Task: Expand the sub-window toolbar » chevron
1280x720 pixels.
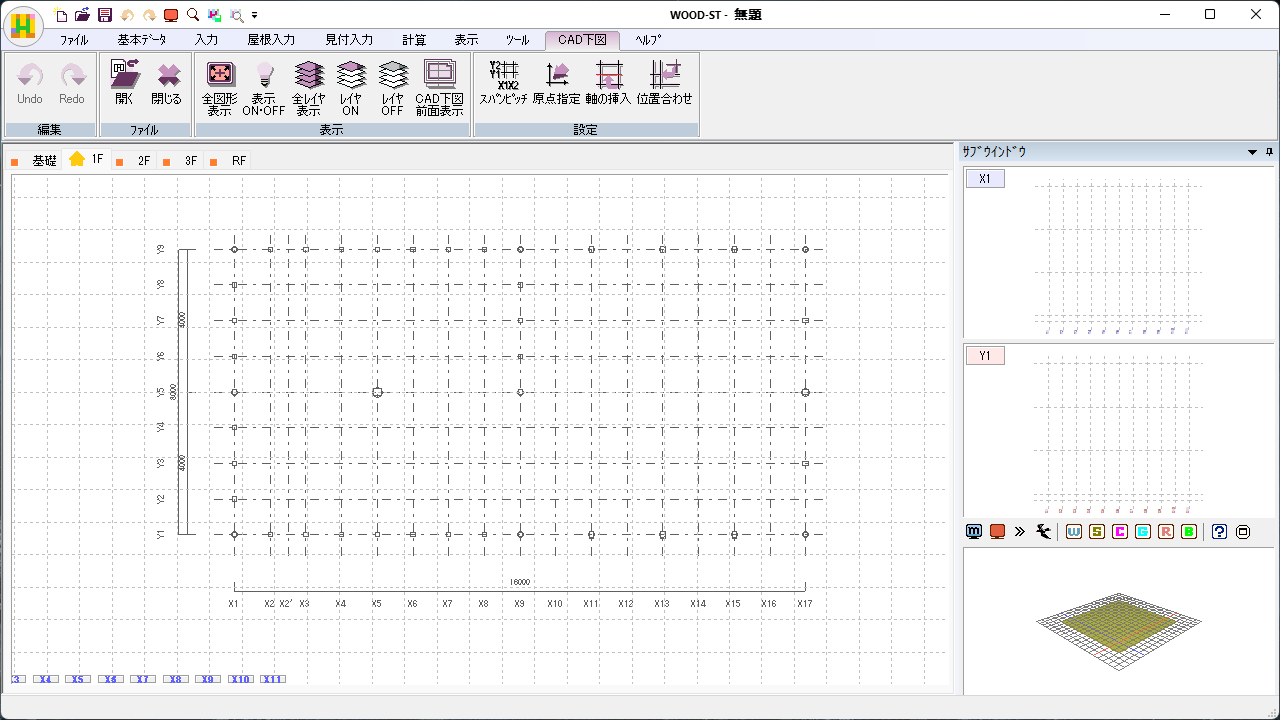Action: pyautogui.click(x=1020, y=532)
